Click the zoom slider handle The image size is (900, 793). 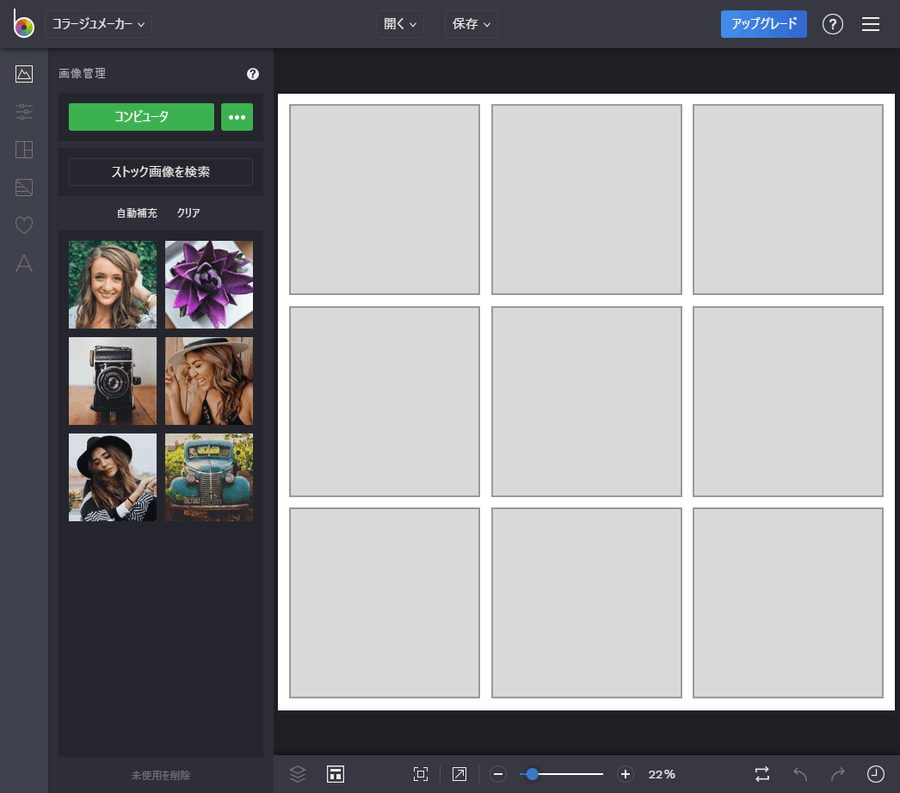pyautogui.click(x=532, y=774)
